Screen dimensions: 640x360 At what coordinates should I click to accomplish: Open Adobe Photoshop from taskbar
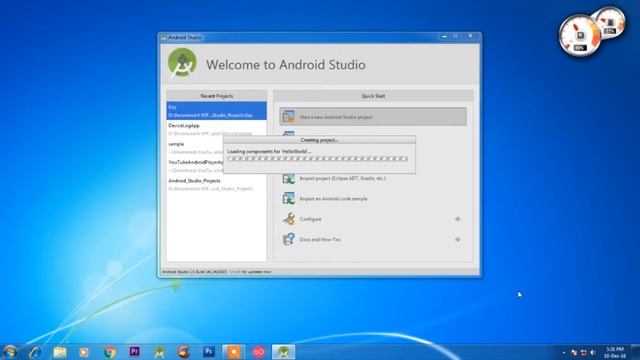pyautogui.click(x=209, y=351)
